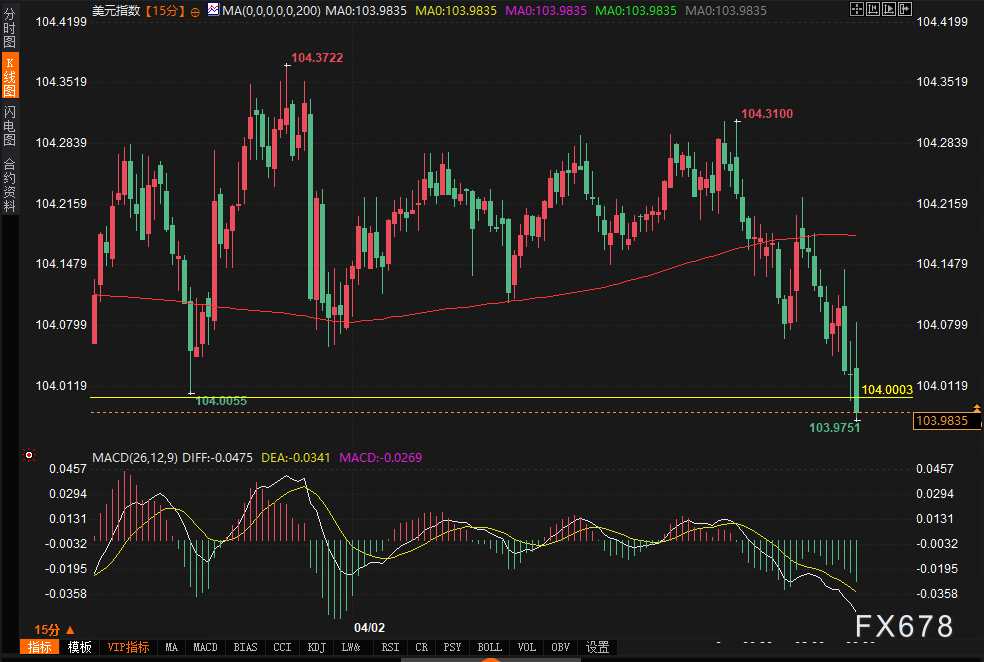984x662 pixels.
Task: Toggle the VIP指标 indicator group
Action: [x=128, y=647]
